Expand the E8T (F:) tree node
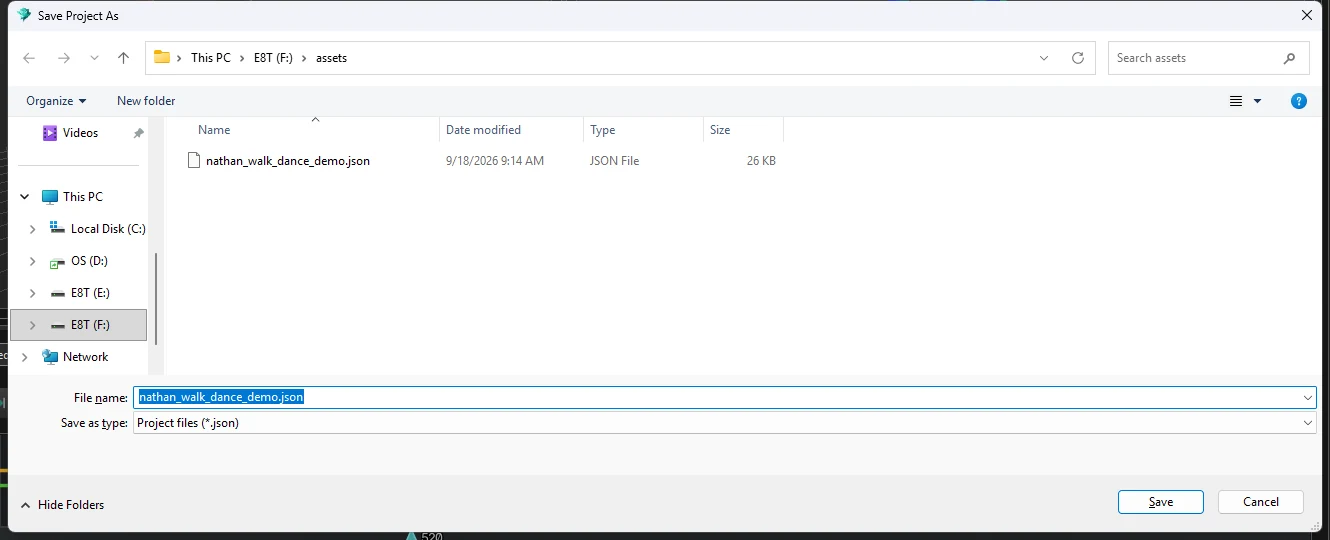1330x540 pixels. [32, 325]
